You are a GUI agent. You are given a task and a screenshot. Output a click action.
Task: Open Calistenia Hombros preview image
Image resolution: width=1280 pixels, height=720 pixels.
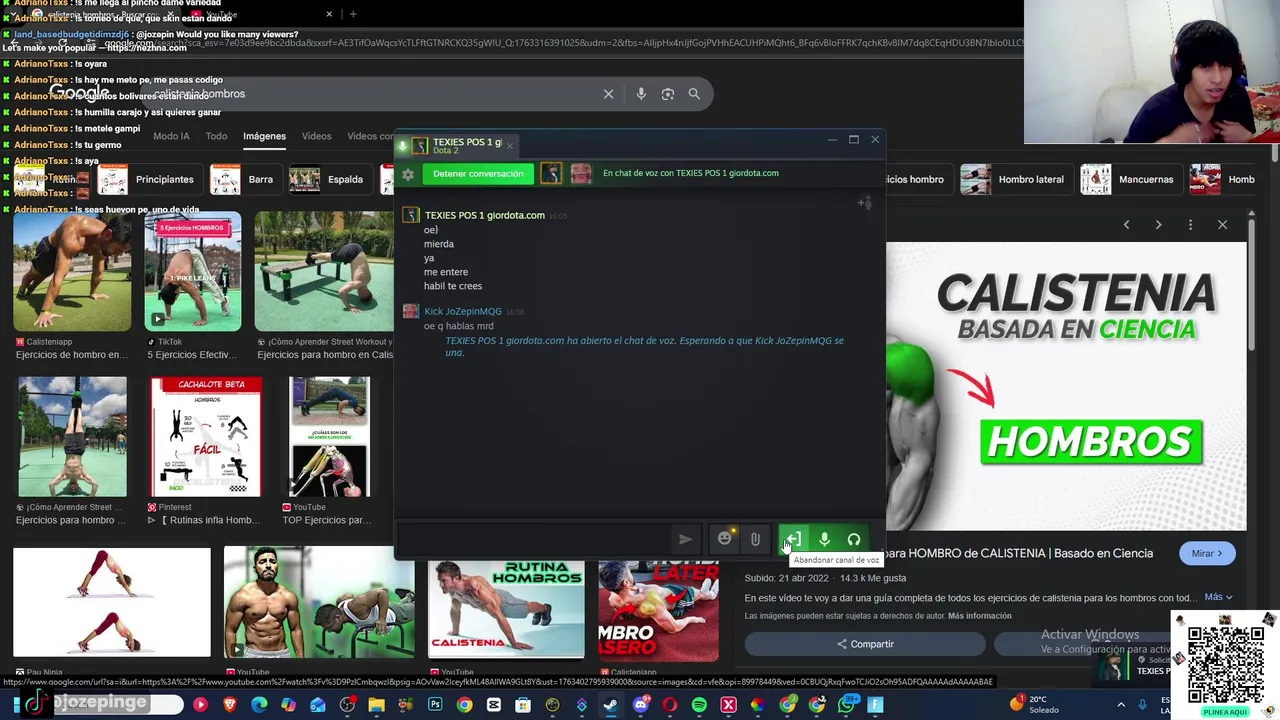coord(1066,386)
